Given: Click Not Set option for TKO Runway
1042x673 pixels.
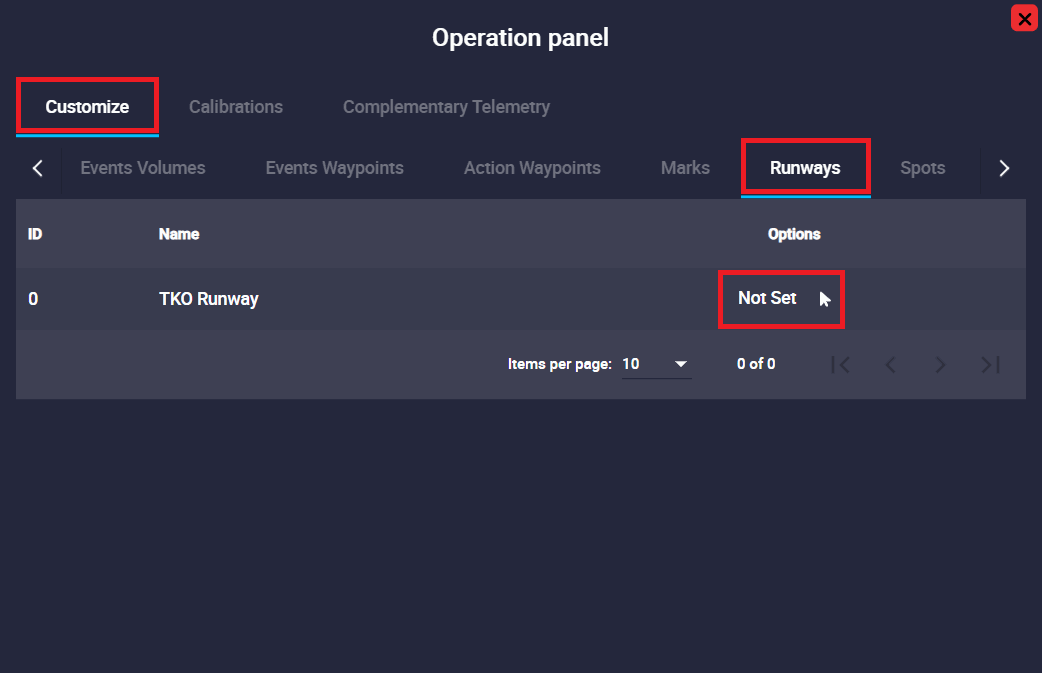Looking at the screenshot, I should [x=768, y=298].
